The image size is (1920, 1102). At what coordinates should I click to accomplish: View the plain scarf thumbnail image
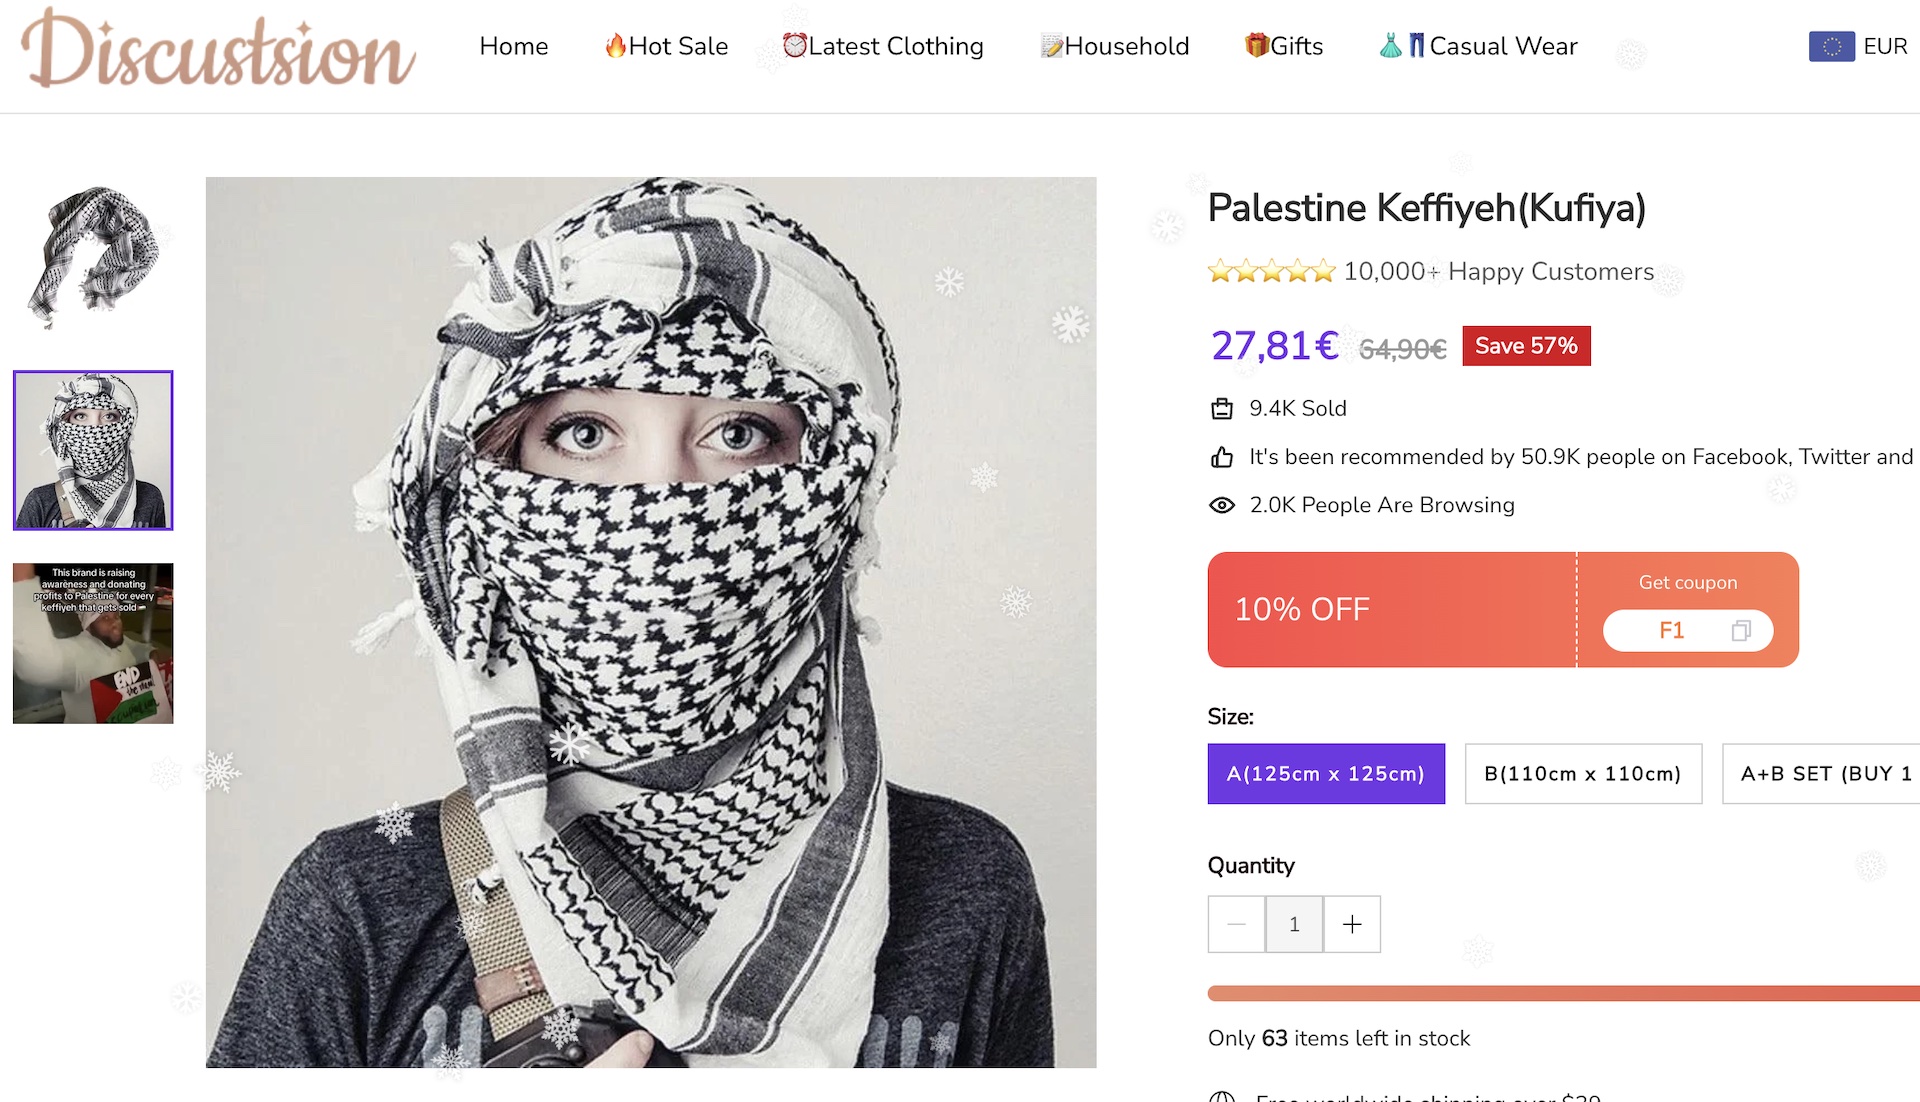pos(93,257)
